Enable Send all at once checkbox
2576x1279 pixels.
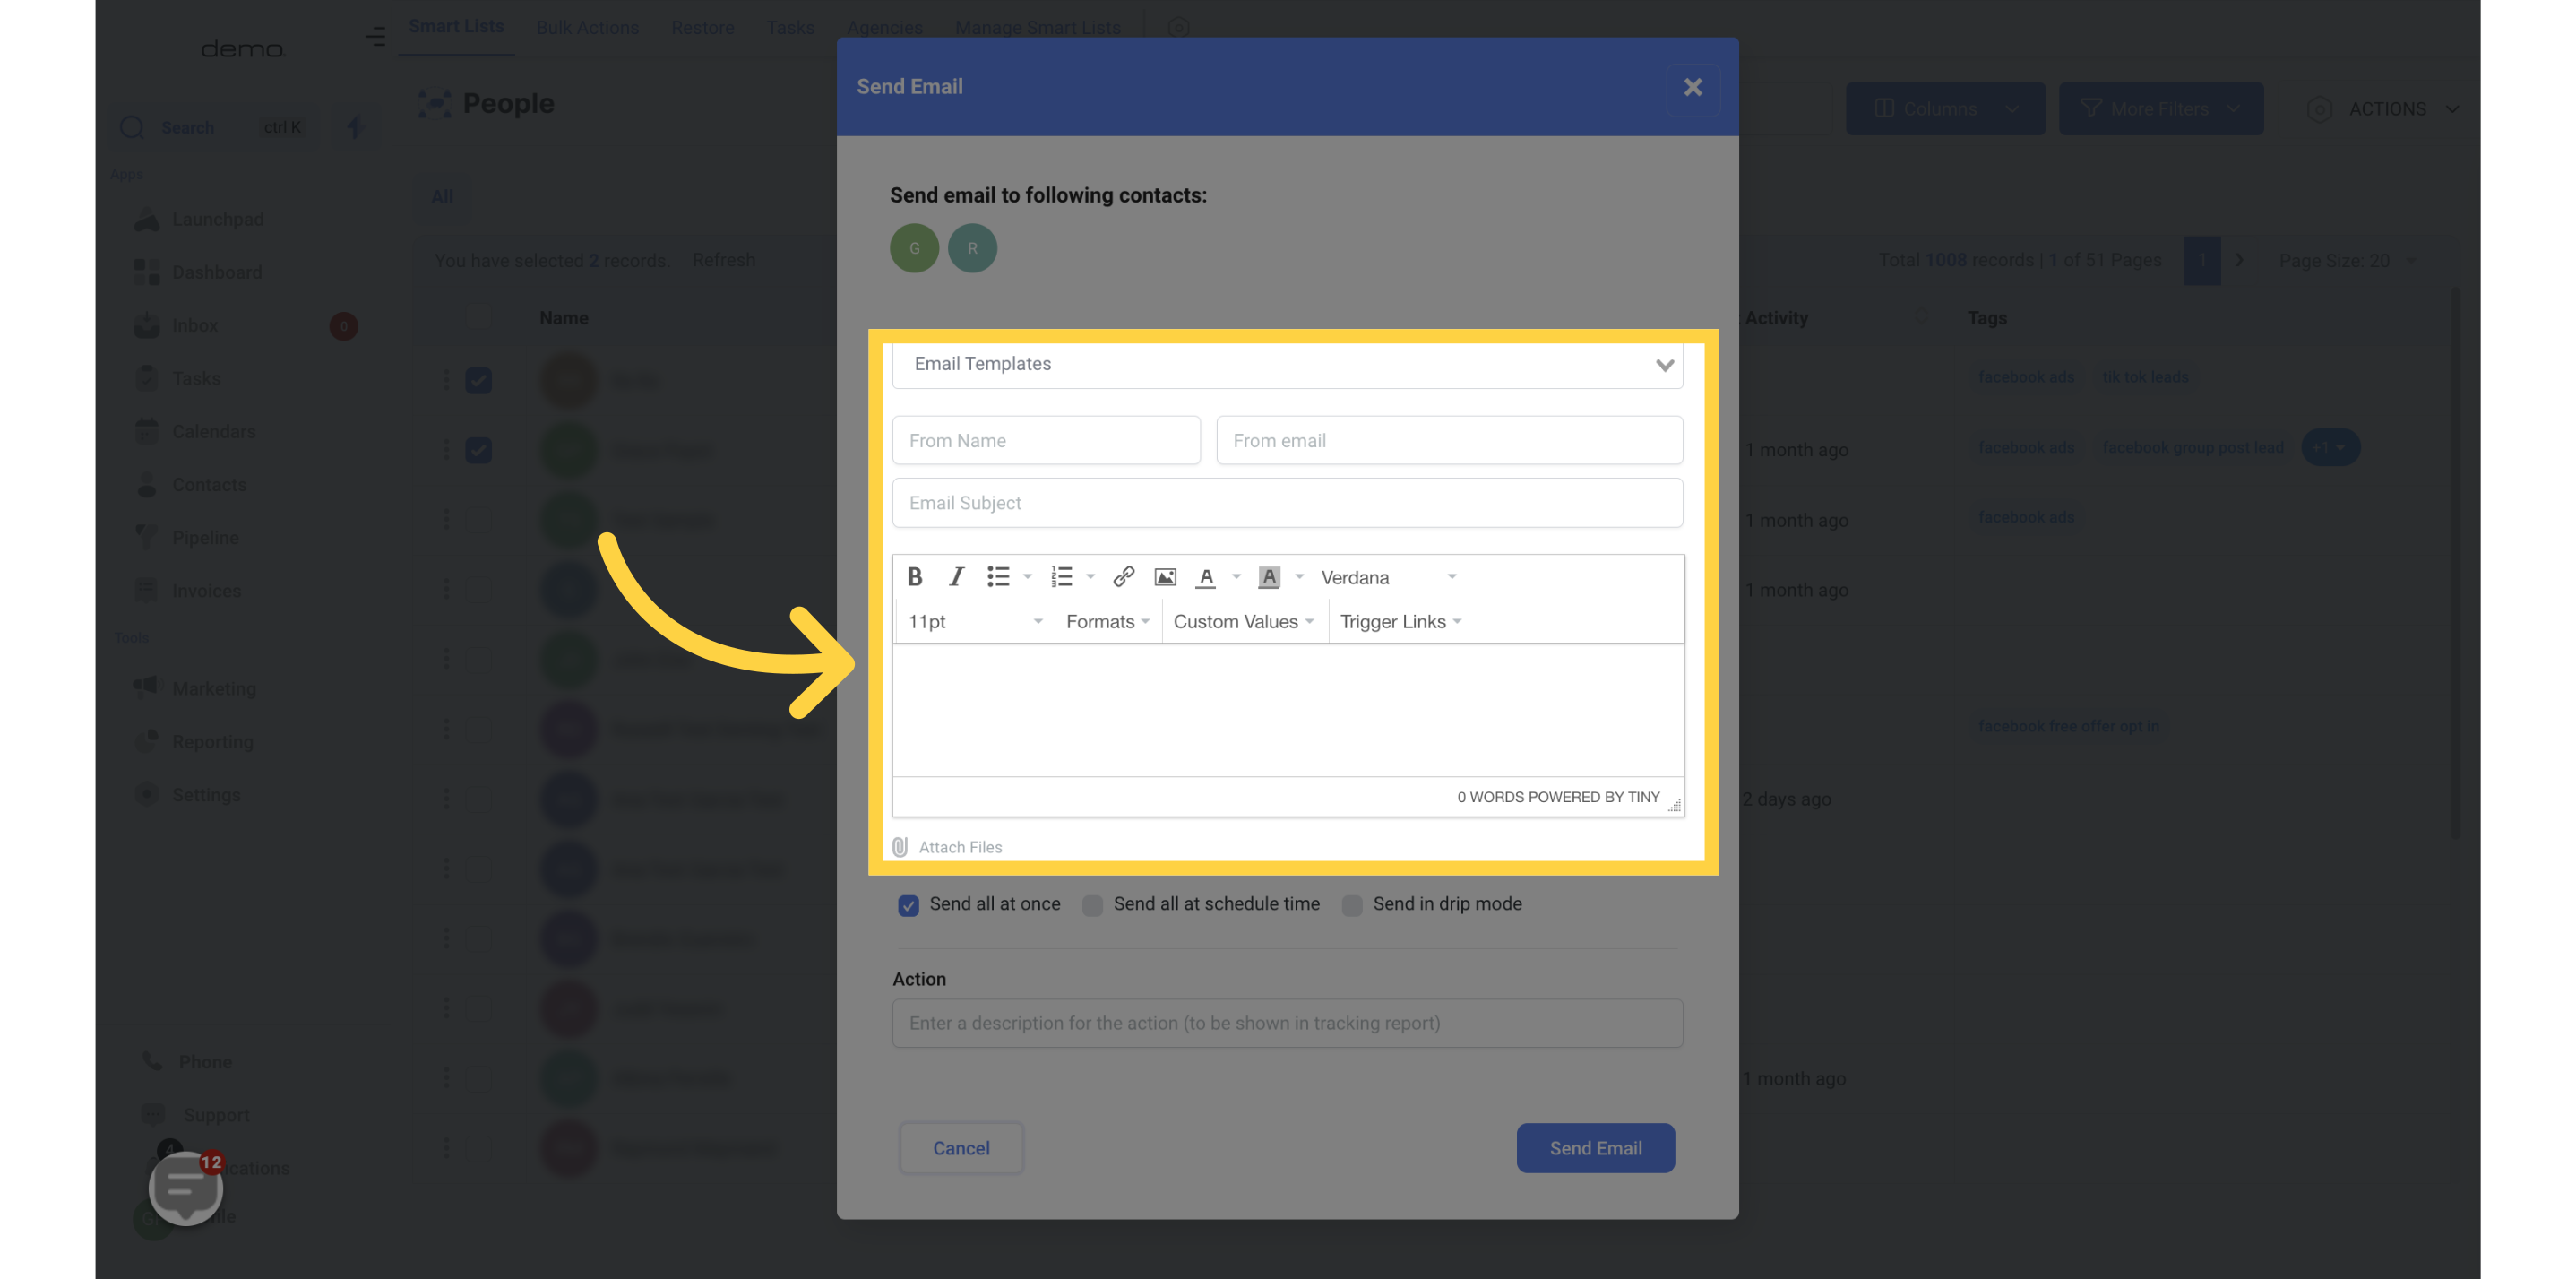pyautogui.click(x=909, y=904)
